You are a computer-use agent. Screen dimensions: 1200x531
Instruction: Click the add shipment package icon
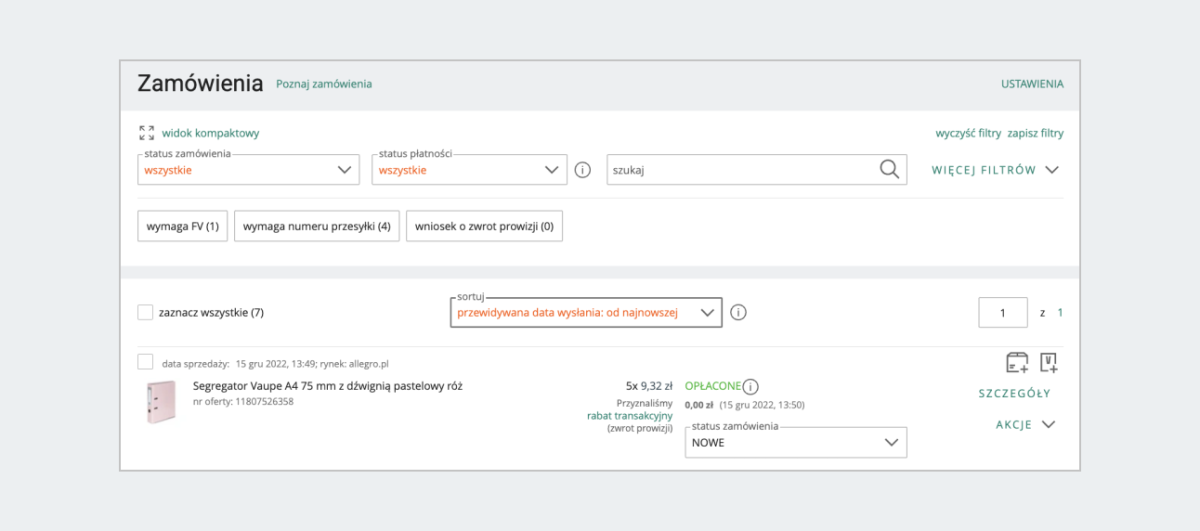click(x=1017, y=362)
